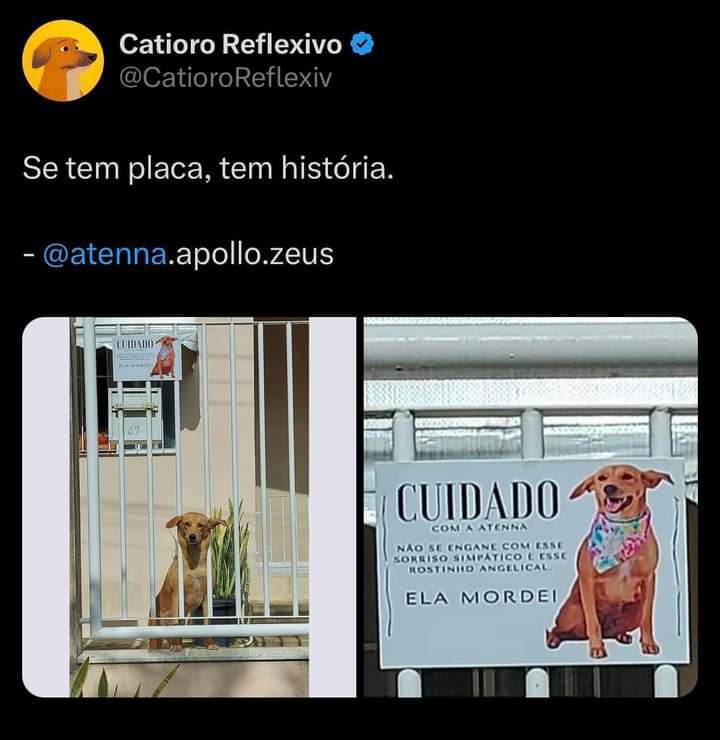The image size is (720, 740).
Task: Click the white gate rail above the sign
Action: coord(531,348)
